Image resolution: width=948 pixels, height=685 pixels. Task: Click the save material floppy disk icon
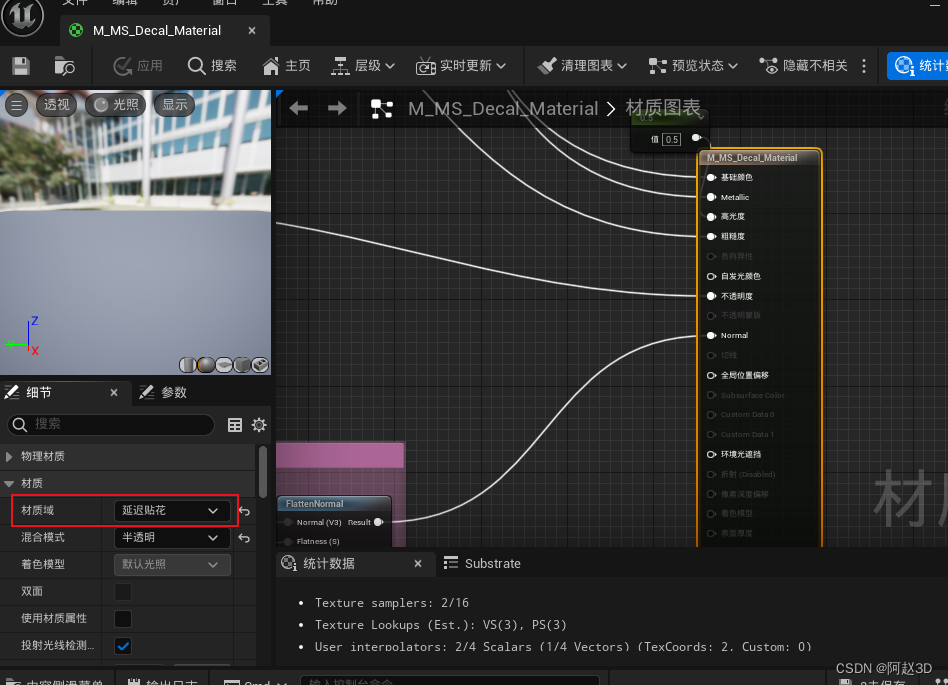(x=21, y=66)
